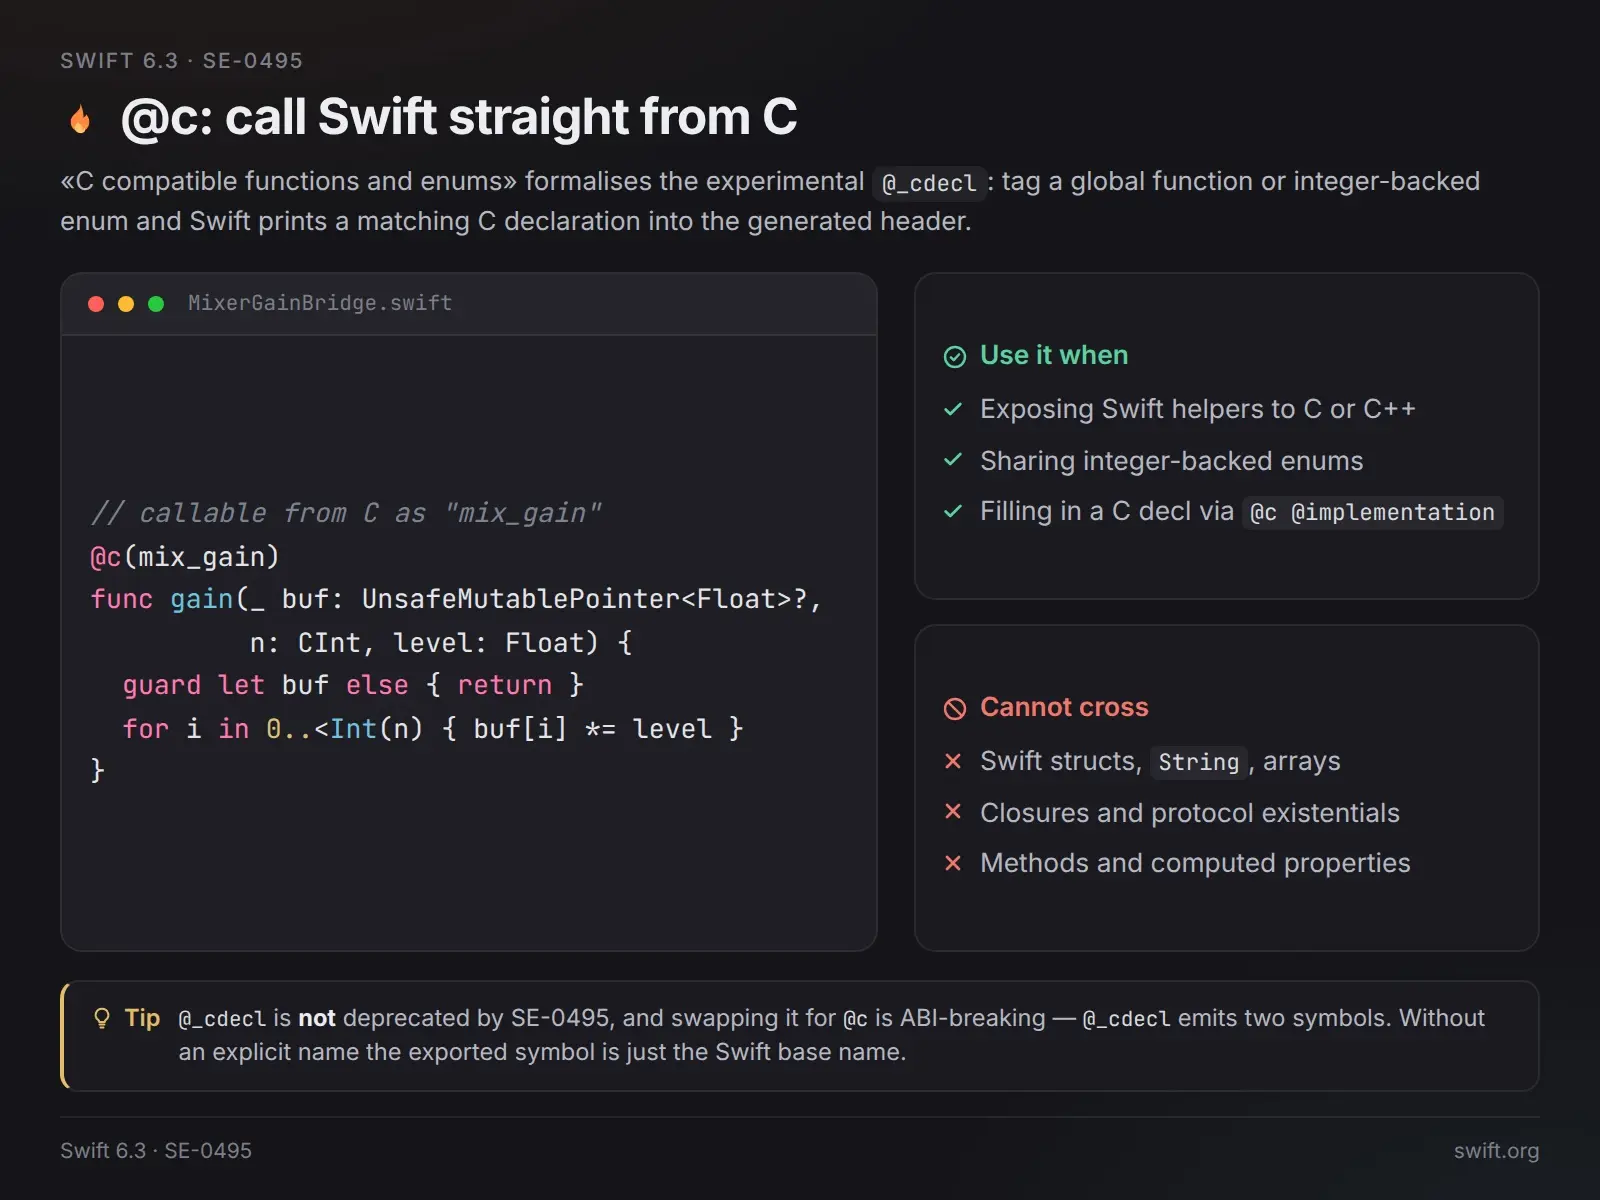Viewport: 1600px width, 1200px height.
Task: Click the 'String' code chip
Action: pos(1198,763)
